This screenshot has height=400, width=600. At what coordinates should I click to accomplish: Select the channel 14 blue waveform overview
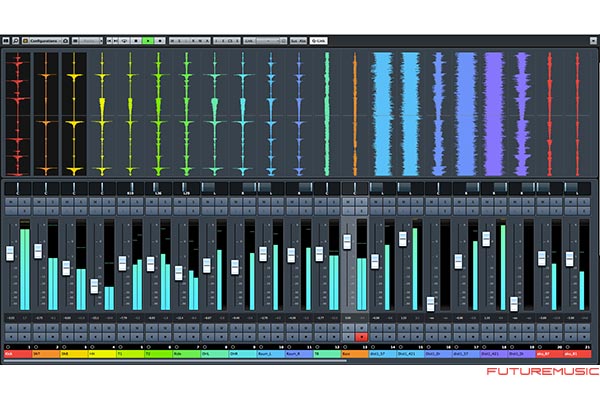(383, 114)
